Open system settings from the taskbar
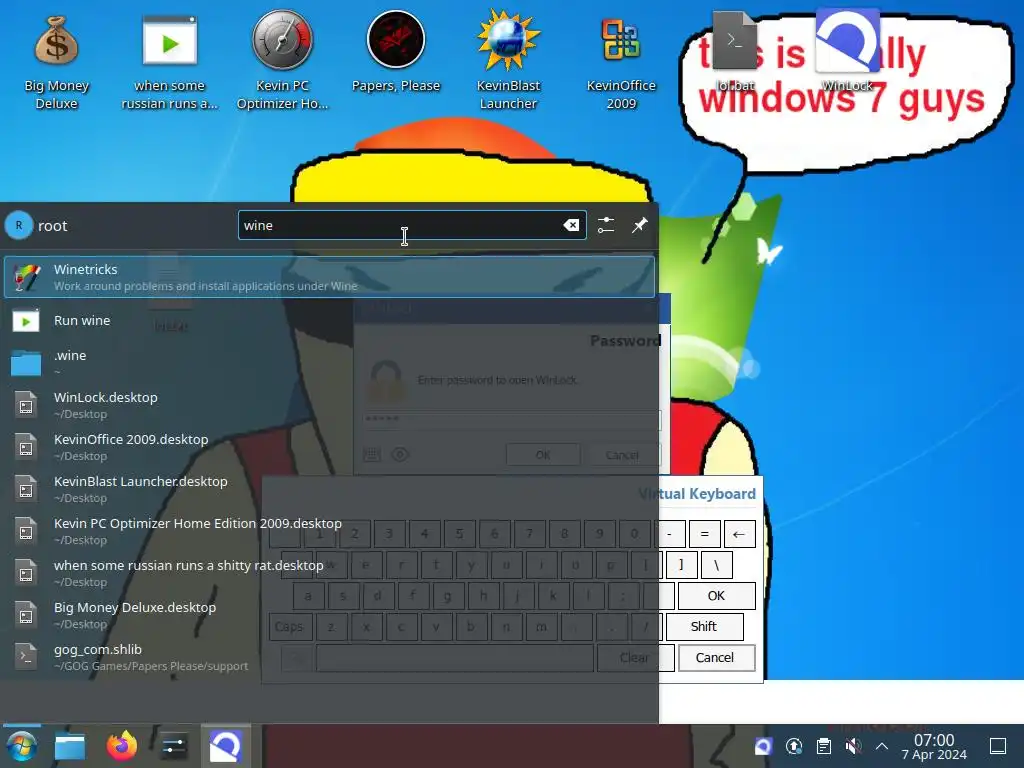Viewport: 1024px width, 768px height. tap(174, 746)
